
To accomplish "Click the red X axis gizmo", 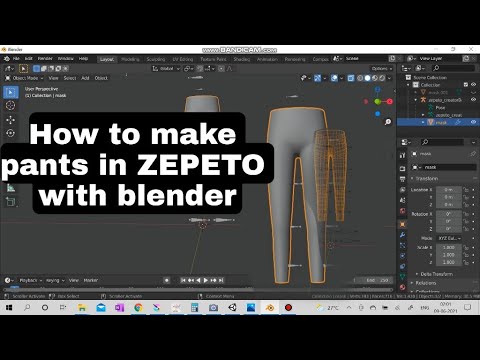I will click(390, 101).
